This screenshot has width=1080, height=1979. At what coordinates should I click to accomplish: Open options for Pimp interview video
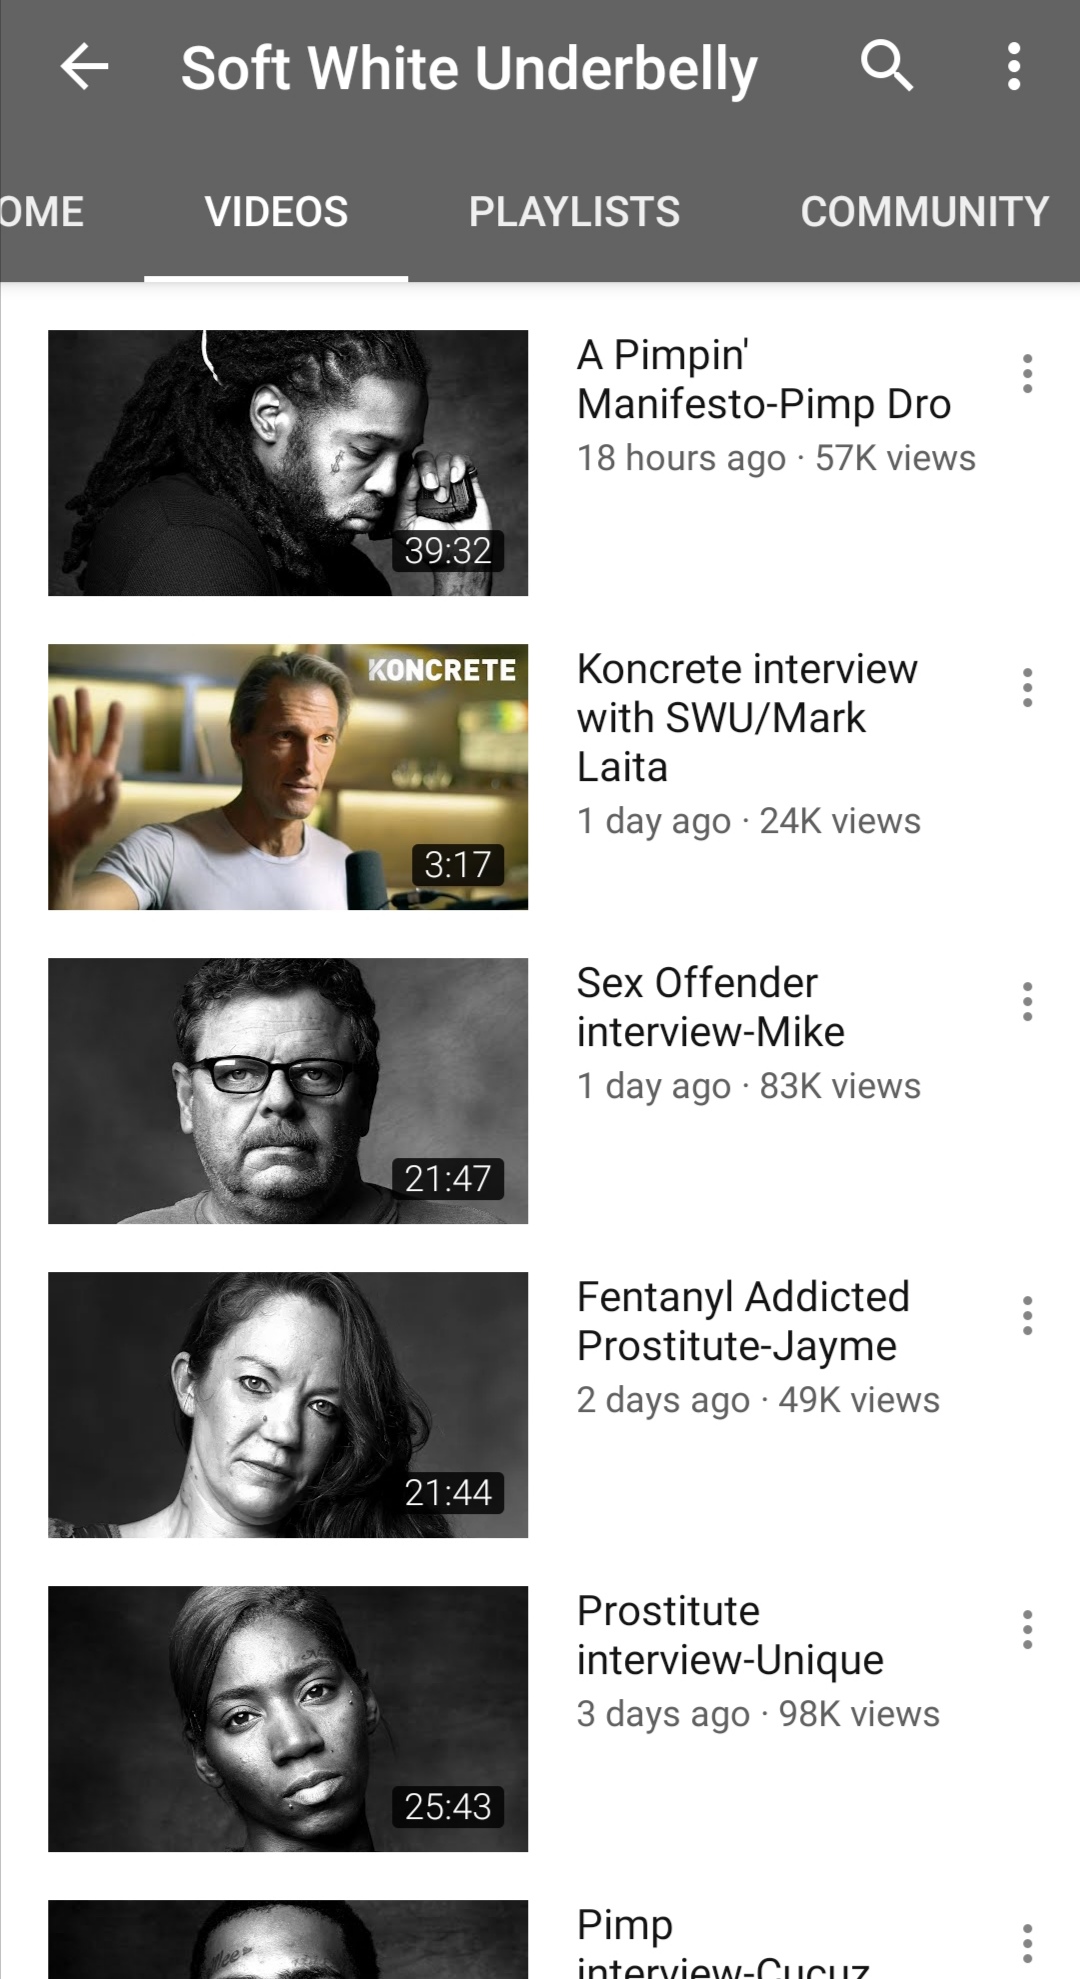1027,1943
